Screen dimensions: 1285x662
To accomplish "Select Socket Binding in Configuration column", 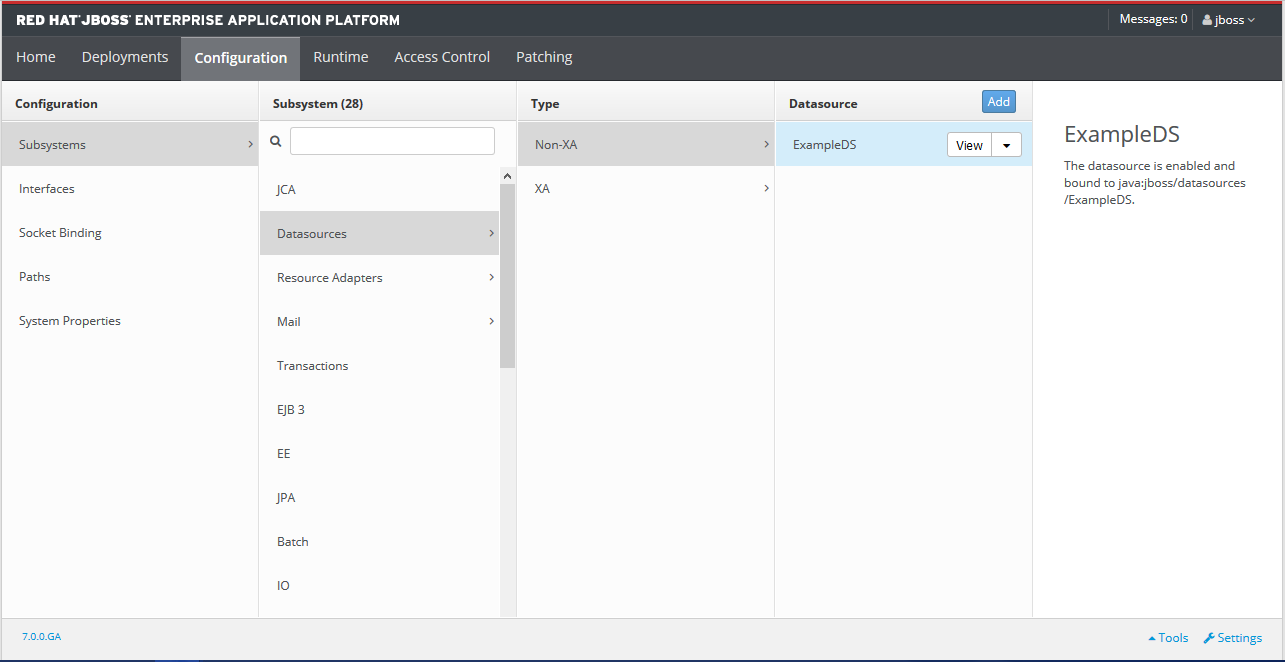I will click(x=130, y=232).
